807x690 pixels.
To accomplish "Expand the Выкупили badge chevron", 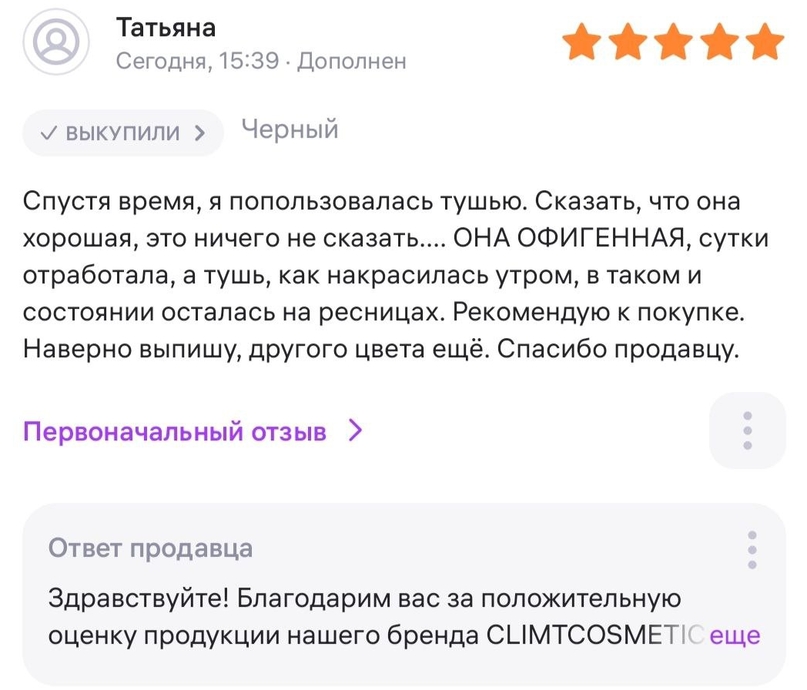I will [x=200, y=132].
